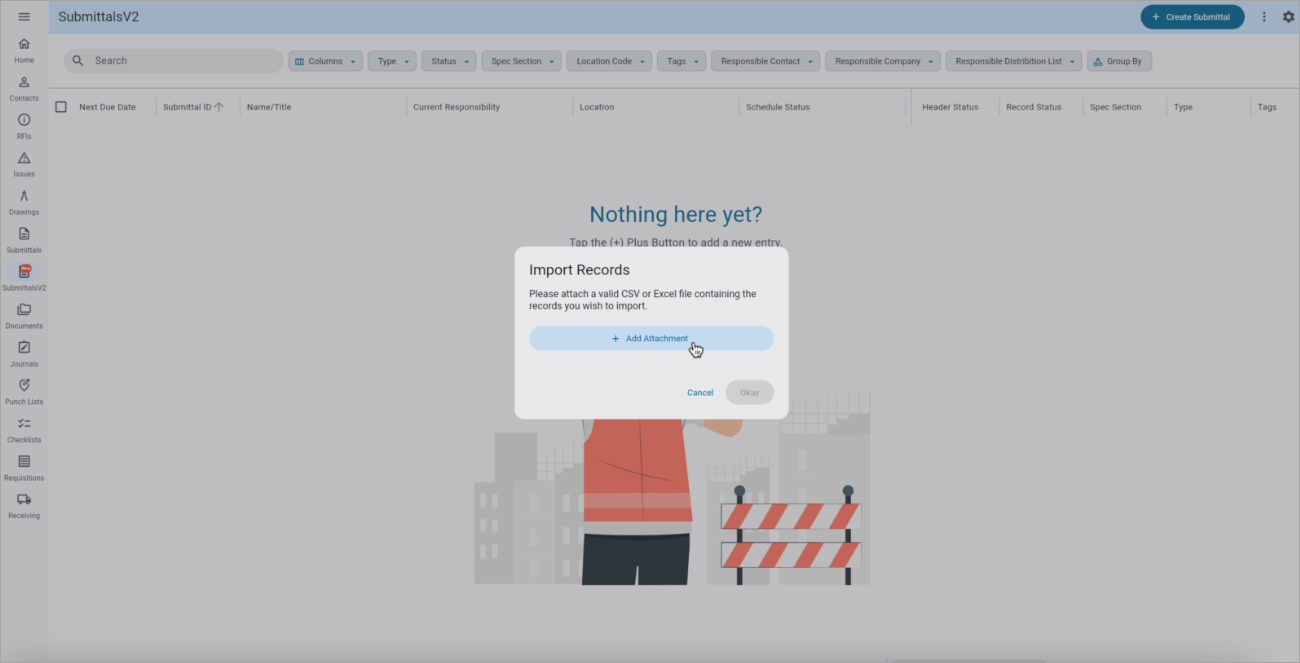The height and width of the screenshot is (663, 1300).
Task: Open the settings gear
Action: coord(1288,17)
